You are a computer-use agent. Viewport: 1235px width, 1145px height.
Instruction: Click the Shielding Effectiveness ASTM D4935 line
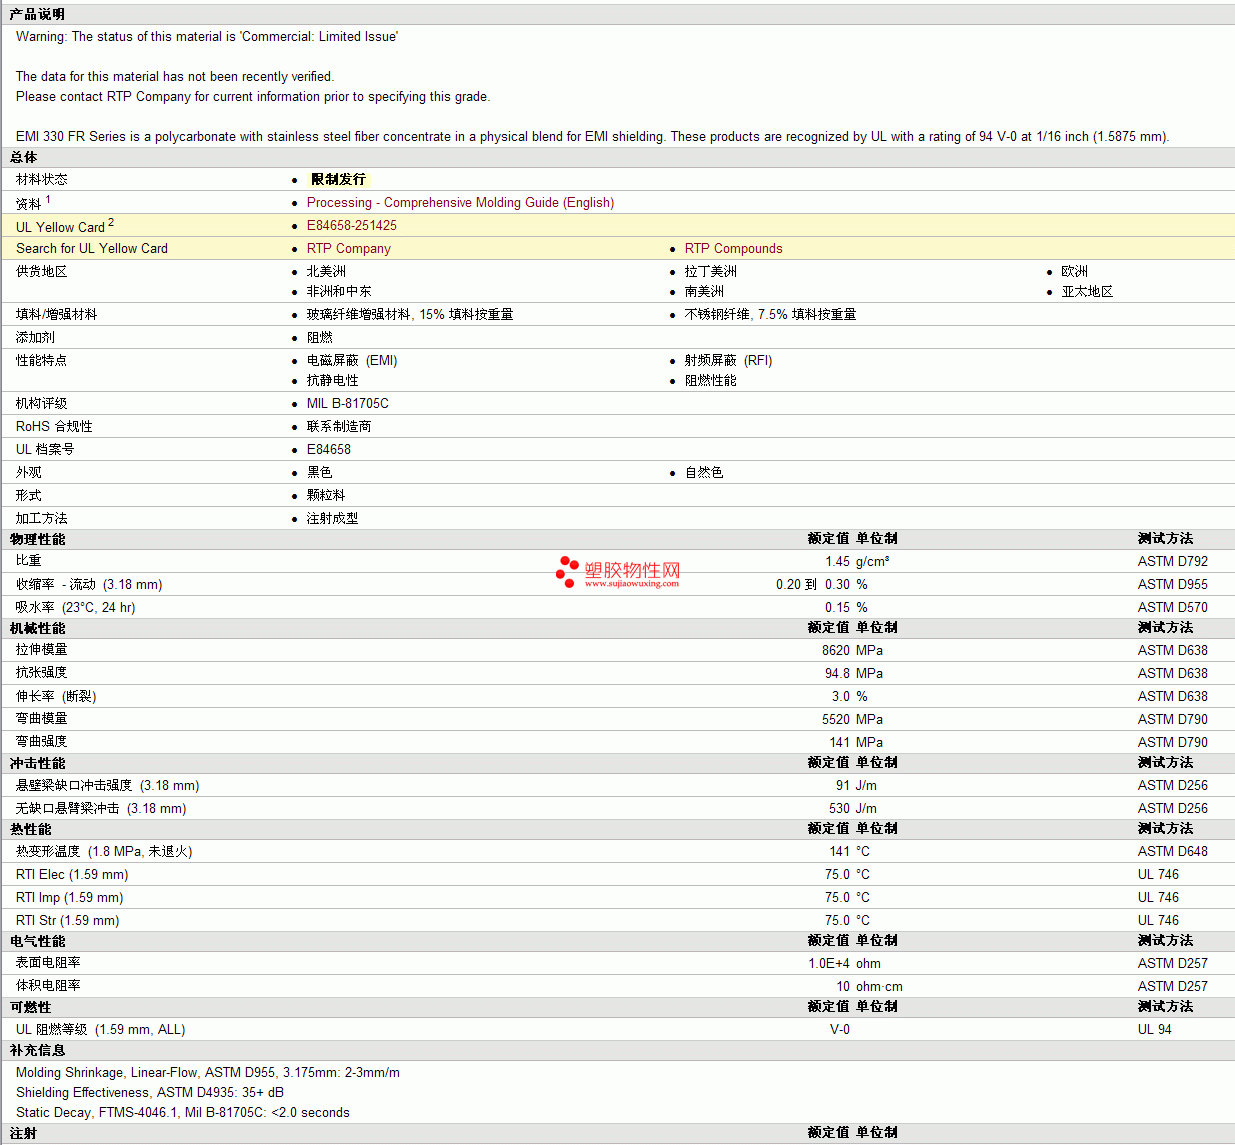(x=150, y=1092)
